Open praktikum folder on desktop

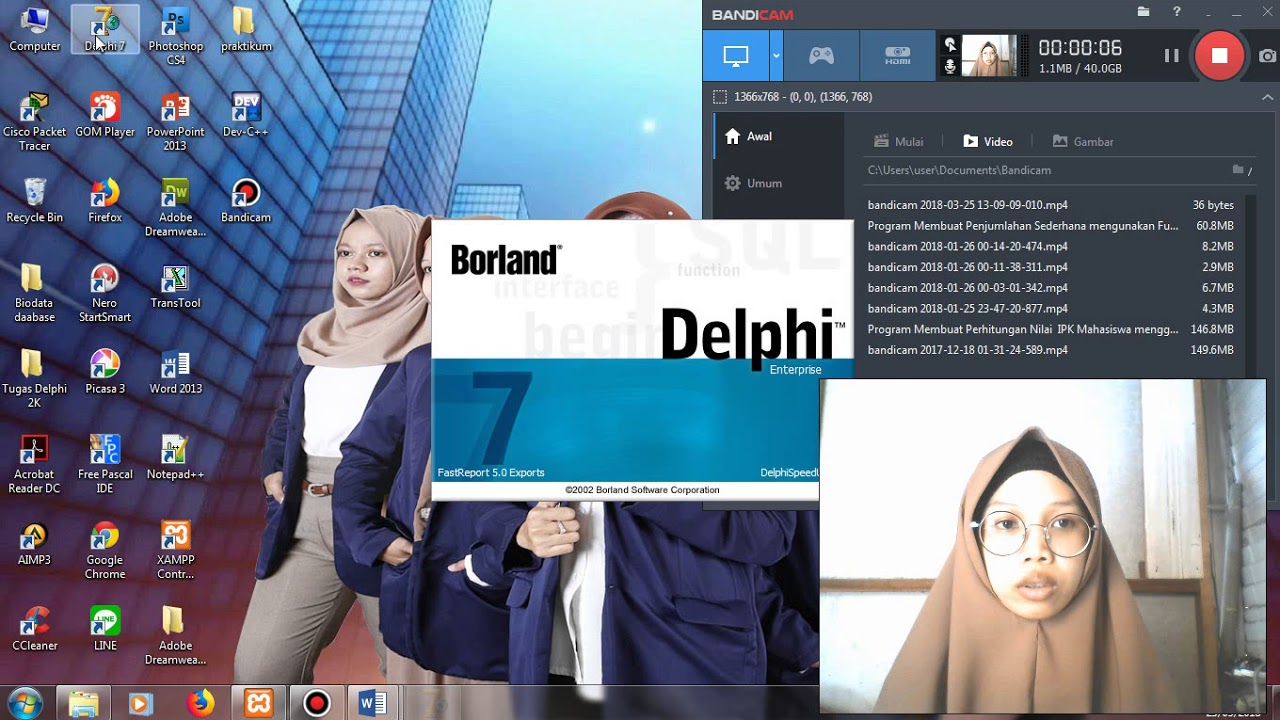[x=246, y=29]
